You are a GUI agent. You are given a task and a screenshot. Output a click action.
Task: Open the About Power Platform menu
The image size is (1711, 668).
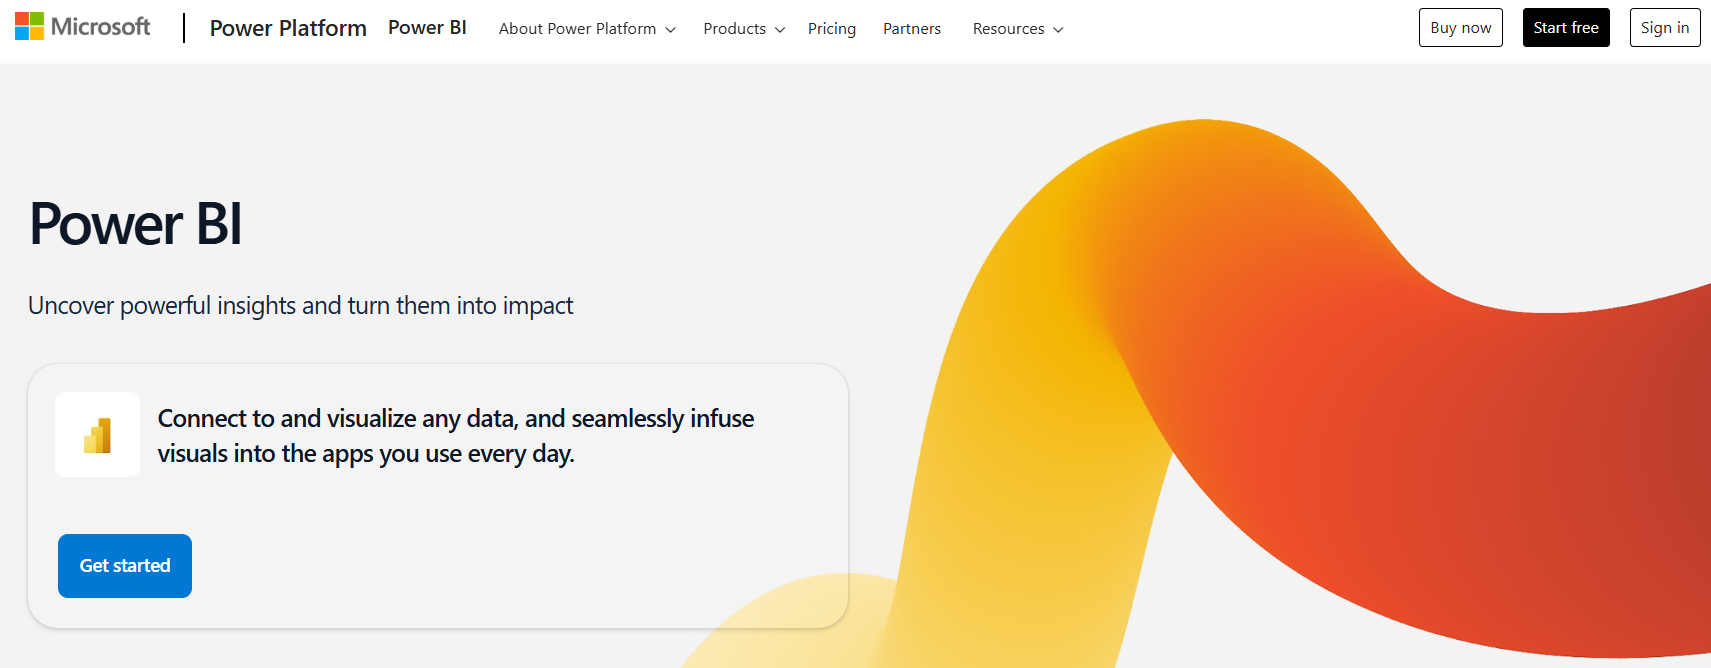(577, 29)
